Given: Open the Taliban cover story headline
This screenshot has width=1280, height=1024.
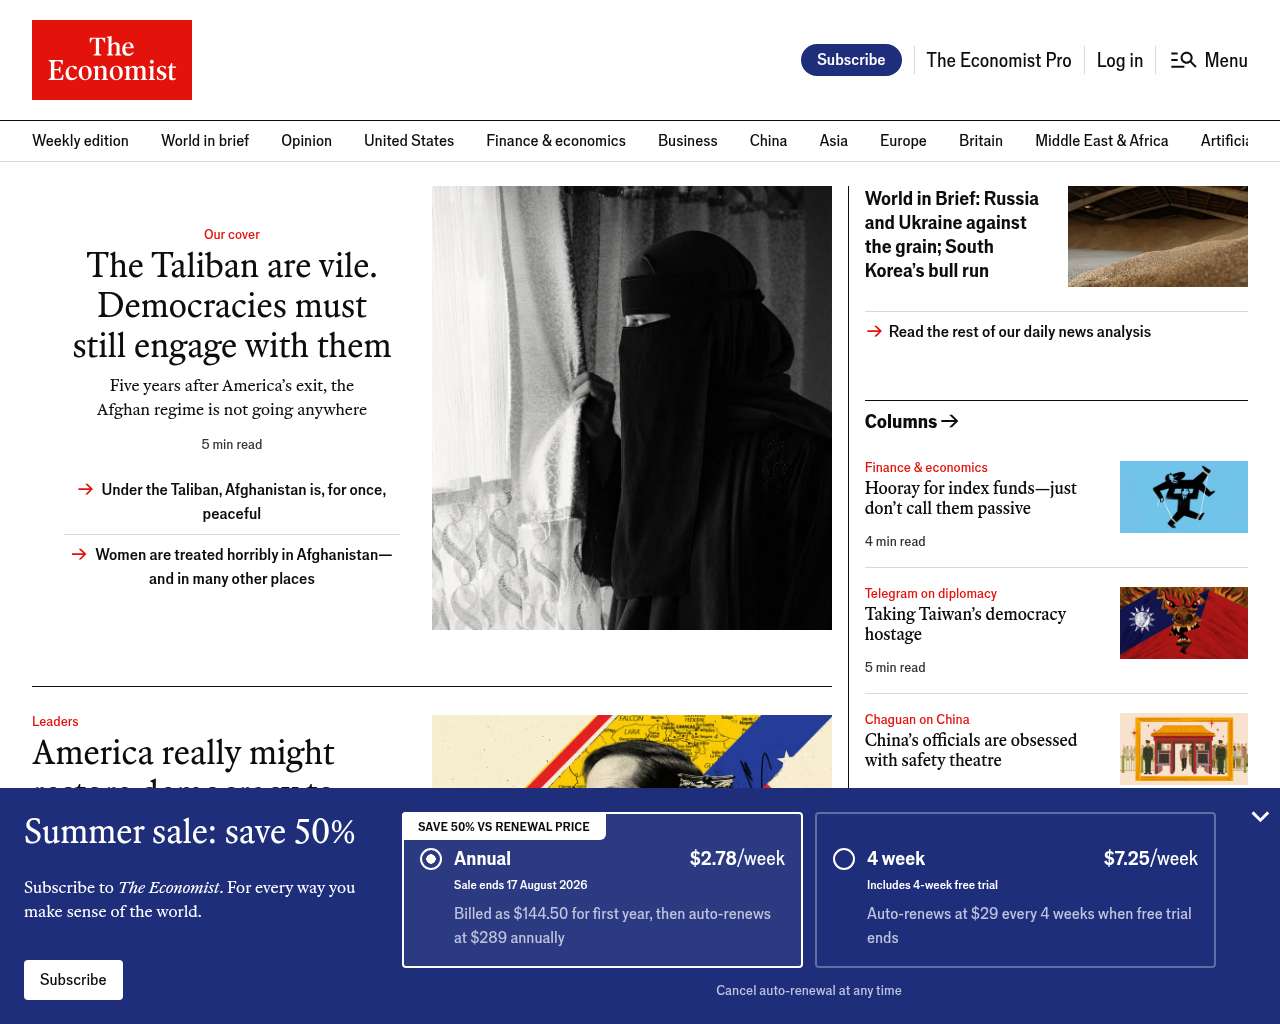Looking at the screenshot, I should 232,305.
